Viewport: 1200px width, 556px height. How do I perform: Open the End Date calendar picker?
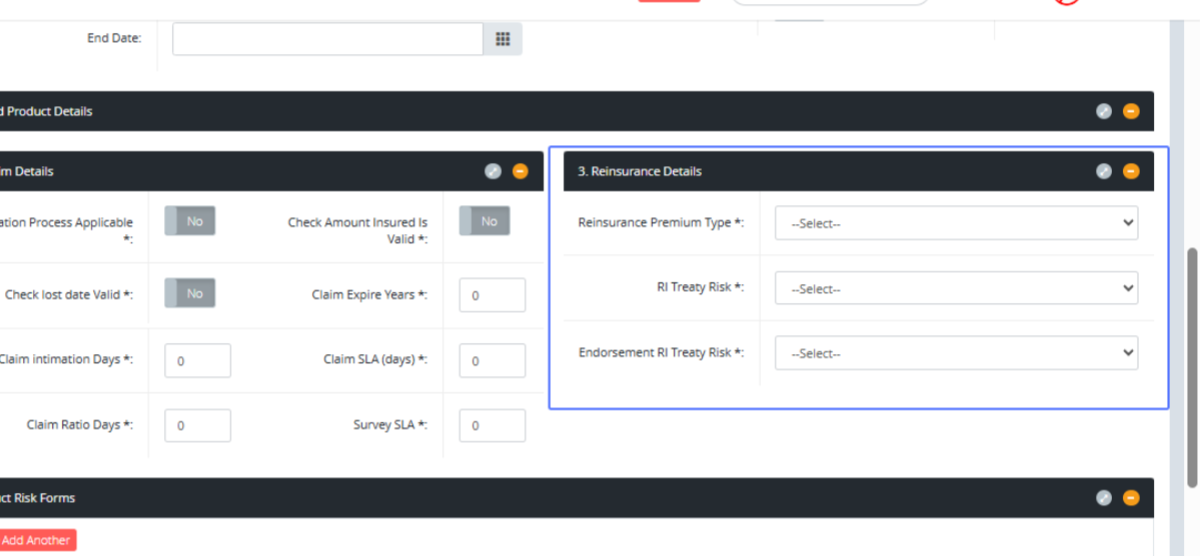point(503,39)
